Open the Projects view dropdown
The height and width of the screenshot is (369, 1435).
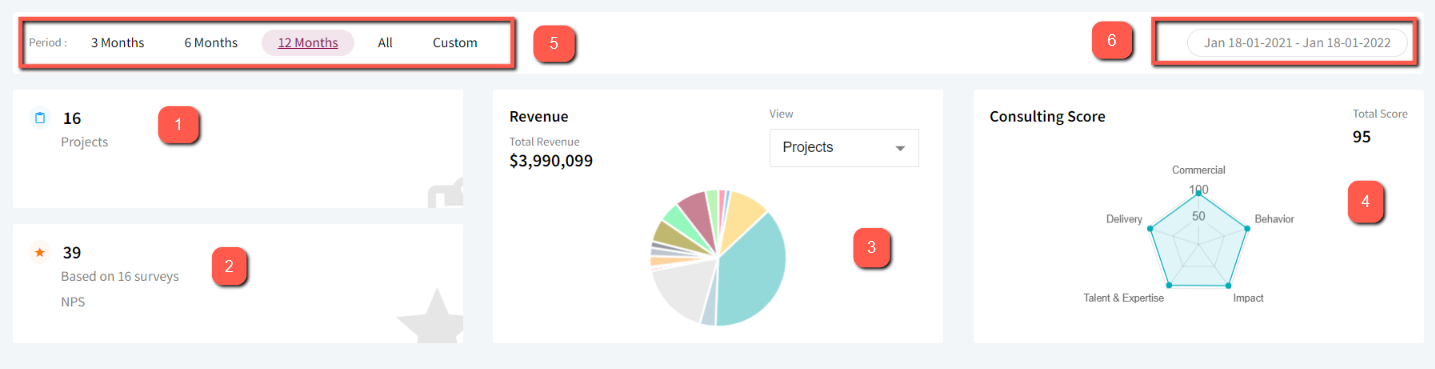coord(844,147)
